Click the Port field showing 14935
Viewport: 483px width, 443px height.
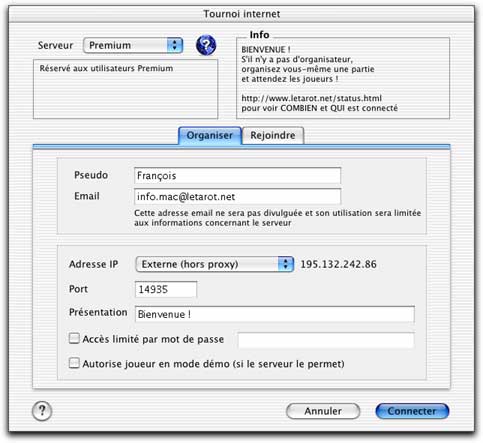click(166, 289)
